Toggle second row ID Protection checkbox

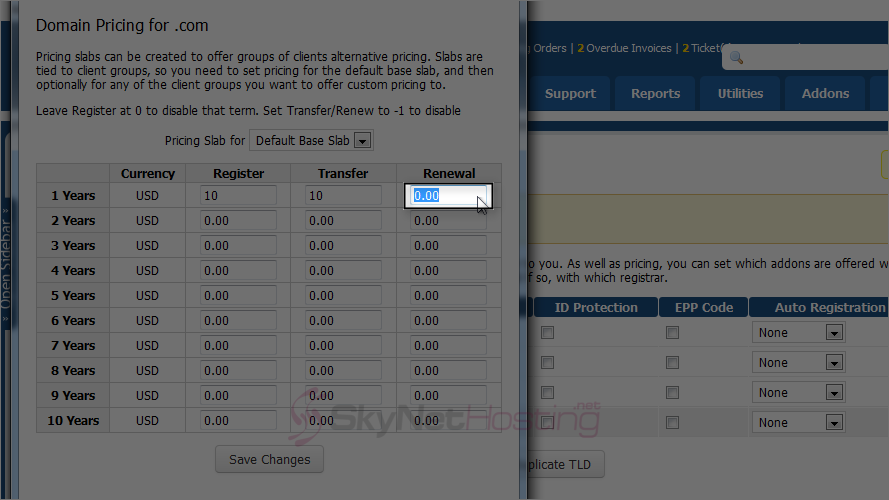(547, 362)
